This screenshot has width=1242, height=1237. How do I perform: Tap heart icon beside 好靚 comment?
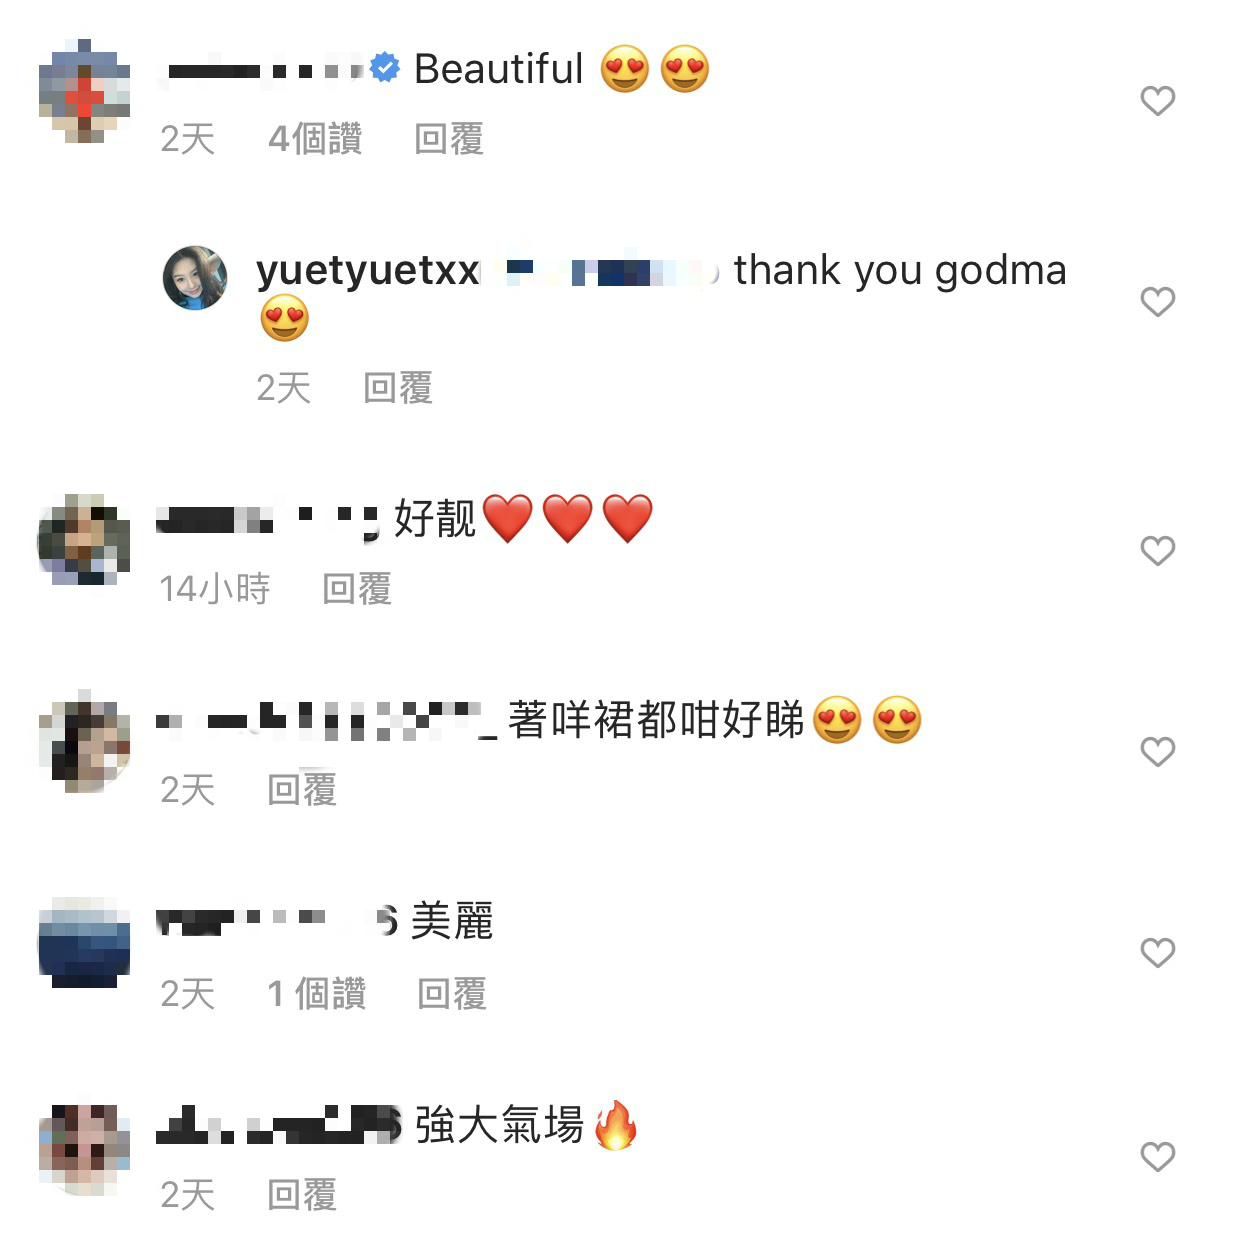[x=1157, y=551]
